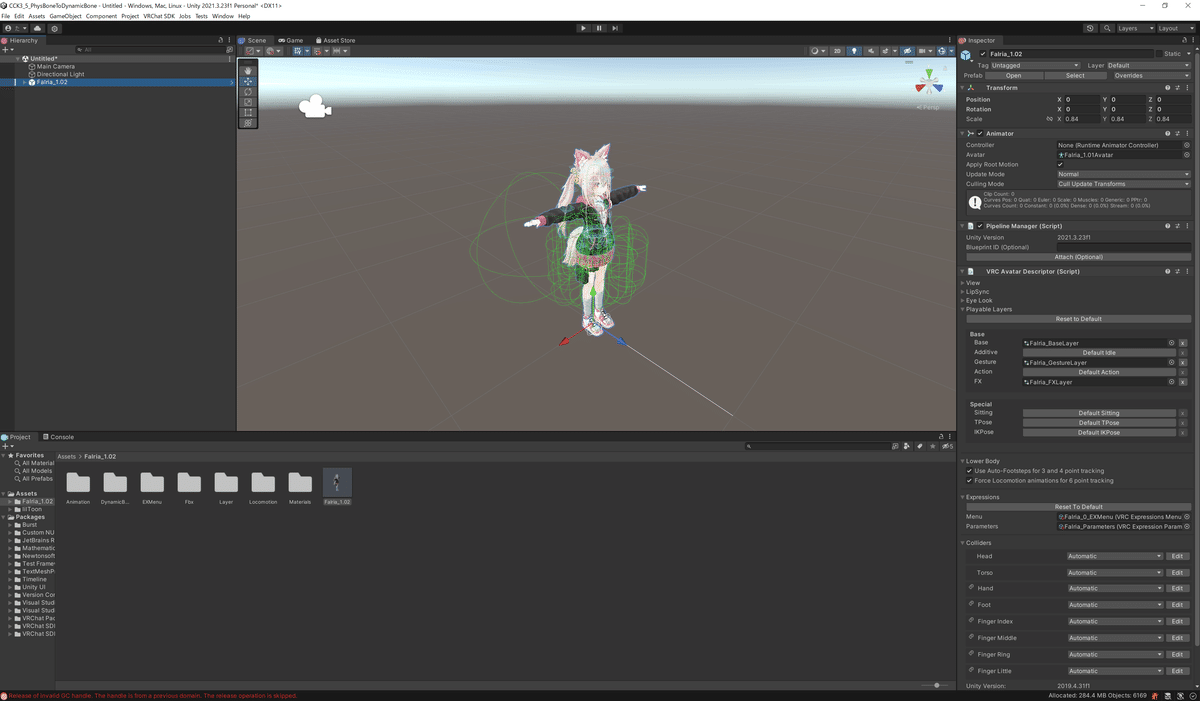
Task: Uncheck the Animator component enable checkbox
Action: [978, 133]
